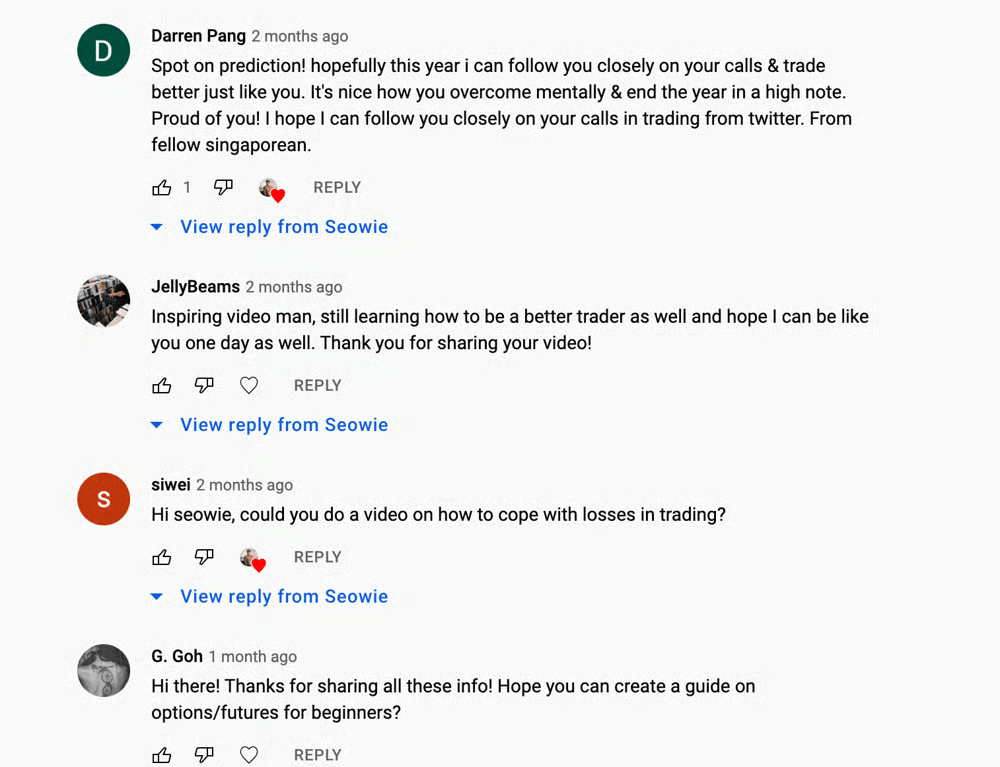Like G. Goh's comment

[x=162, y=755]
